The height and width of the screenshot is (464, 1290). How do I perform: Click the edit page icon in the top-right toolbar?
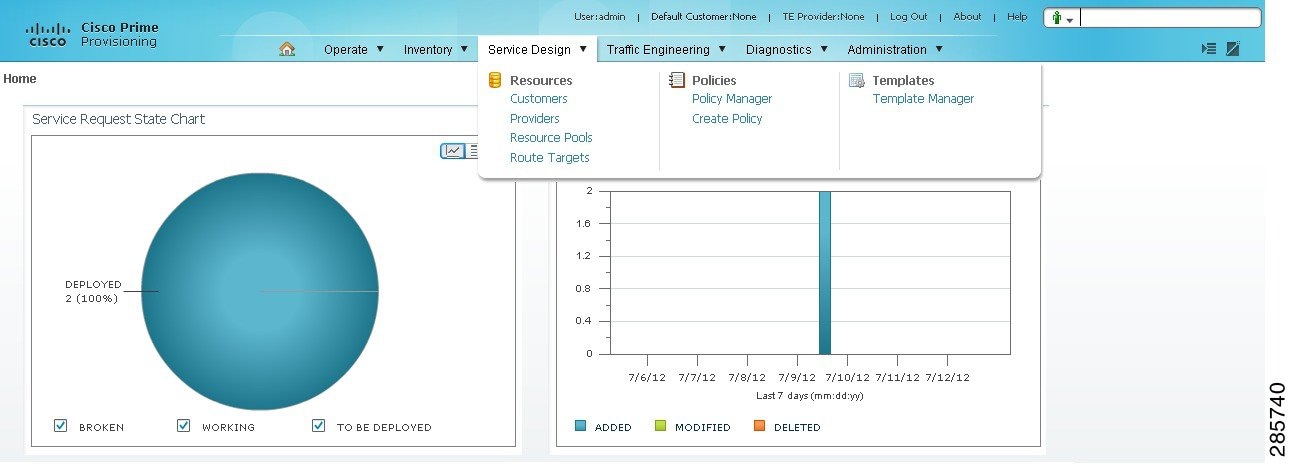(1234, 48)
